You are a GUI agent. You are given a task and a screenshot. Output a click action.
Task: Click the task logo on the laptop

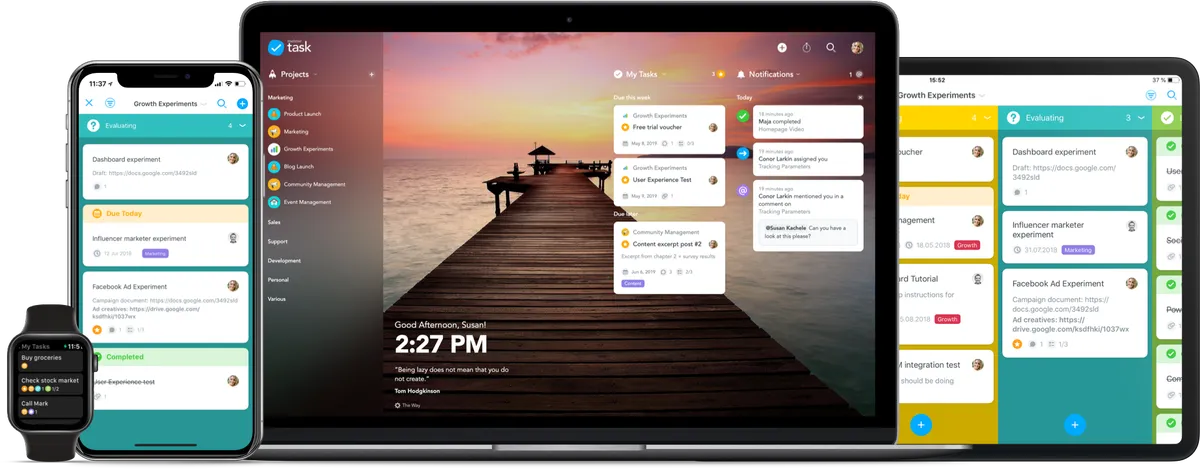pyautogui.click(x=291, y=47)
